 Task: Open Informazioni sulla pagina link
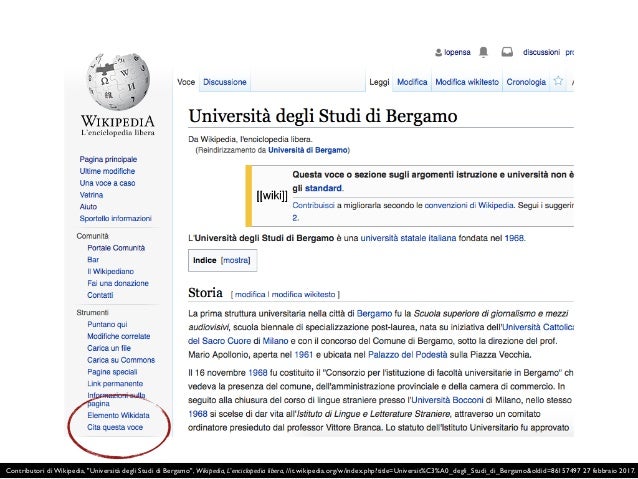tap(116, 399)
